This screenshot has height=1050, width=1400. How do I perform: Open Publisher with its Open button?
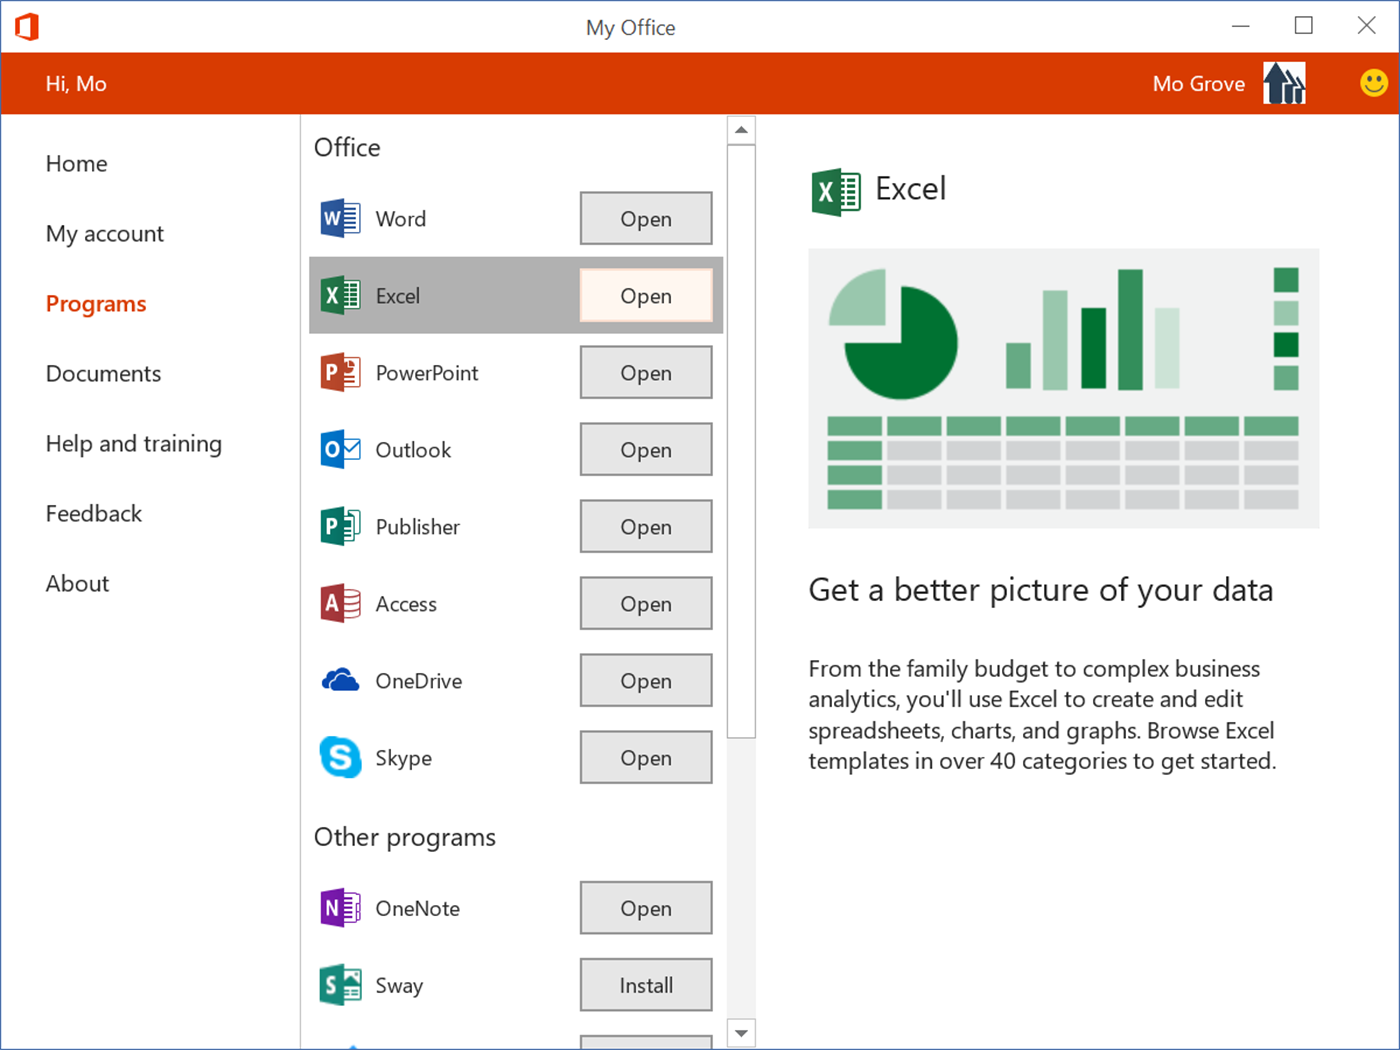[646, 526]
